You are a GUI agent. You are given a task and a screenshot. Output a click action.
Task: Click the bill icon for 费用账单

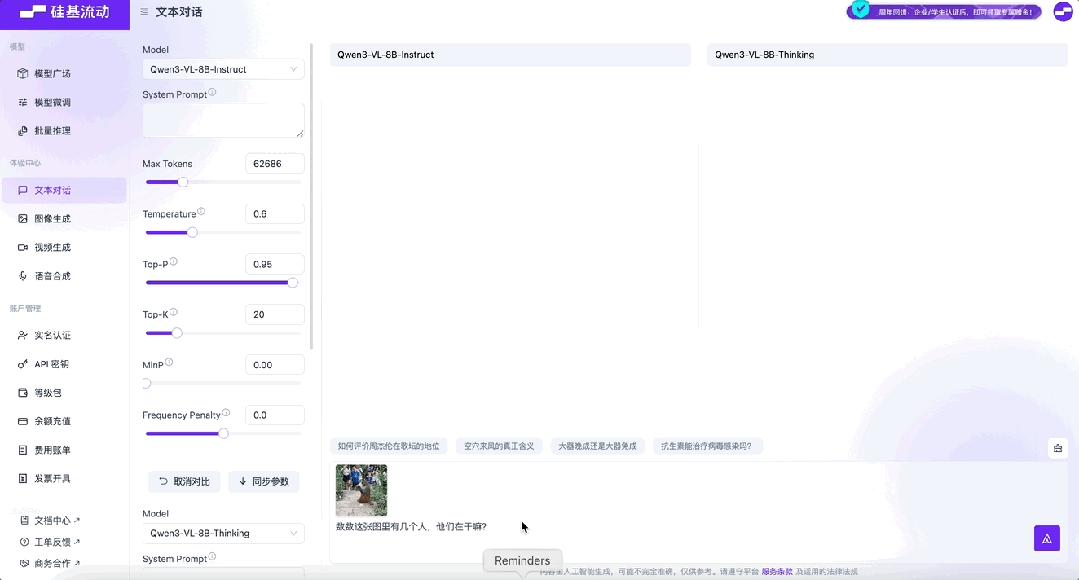pos(23,450)
